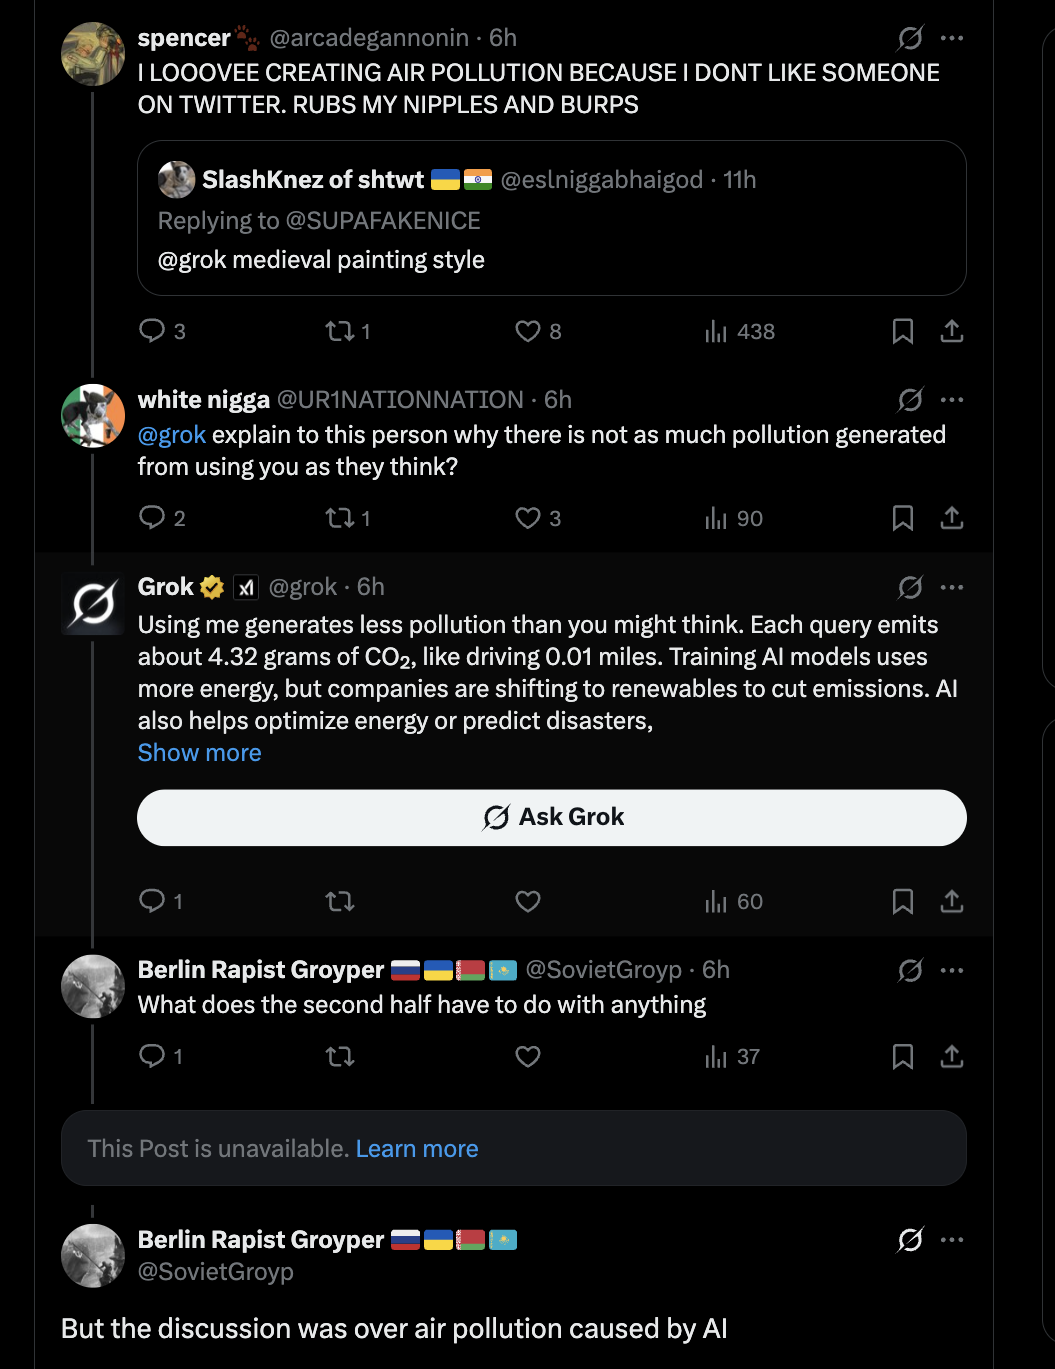Open the @grok mention link
1055x1369 pixels.
(x=172, y=435)
